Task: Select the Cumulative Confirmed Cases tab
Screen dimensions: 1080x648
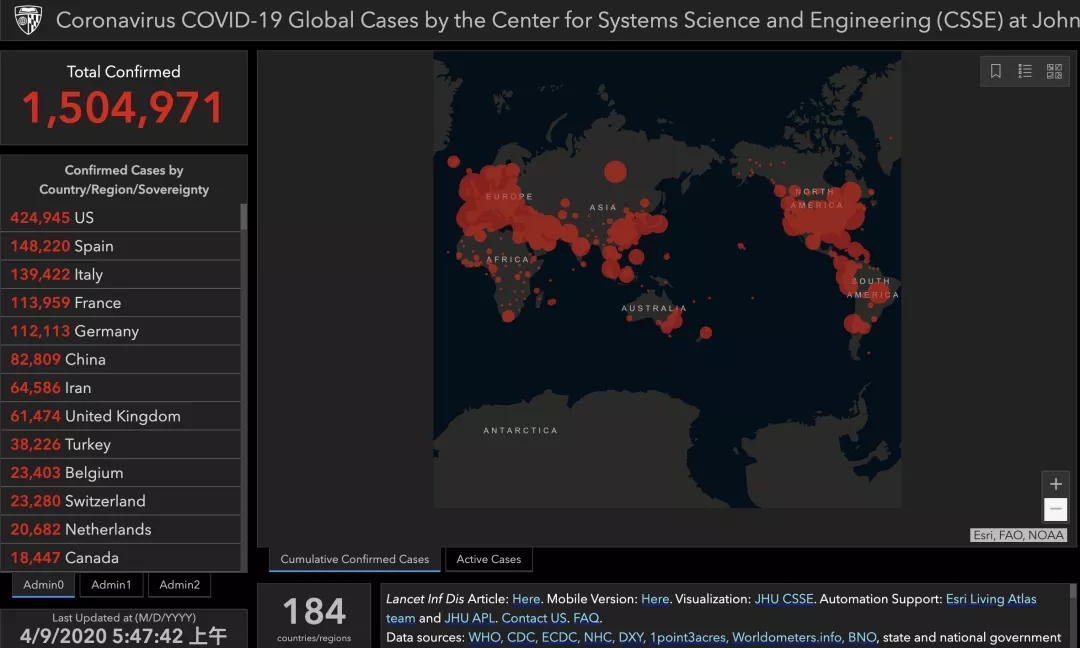Action: (x=354, y=559)
